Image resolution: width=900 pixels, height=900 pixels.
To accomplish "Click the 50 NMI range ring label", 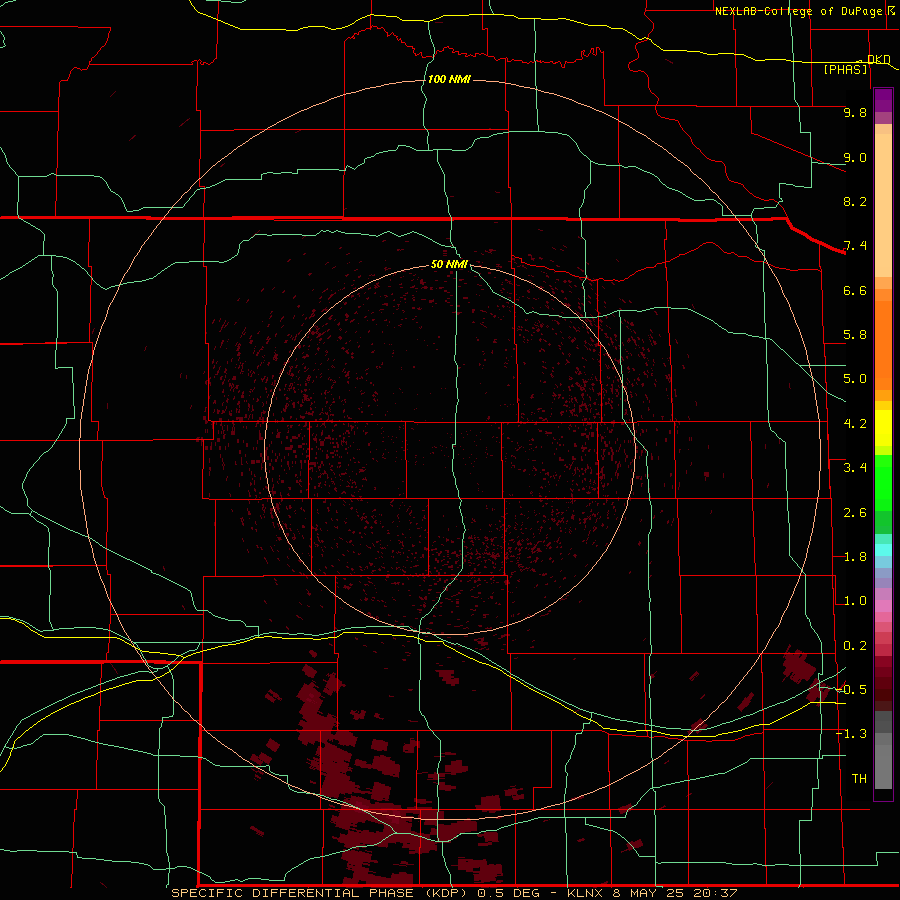I will (x=449, y=264).
